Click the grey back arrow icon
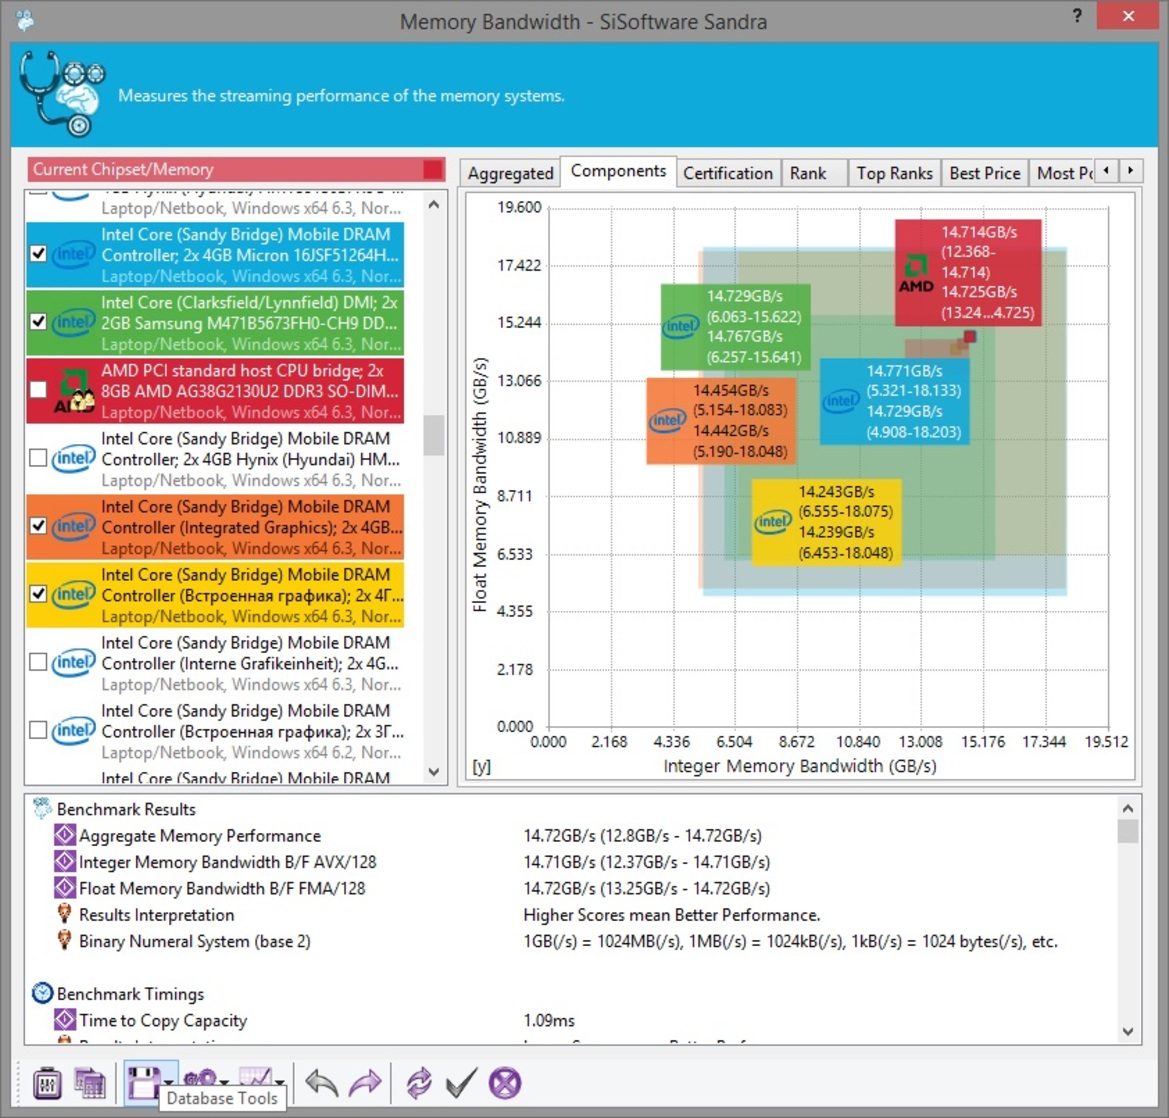The width and height of the screenshot is (1169, 1118). (x=322, y=1083)
